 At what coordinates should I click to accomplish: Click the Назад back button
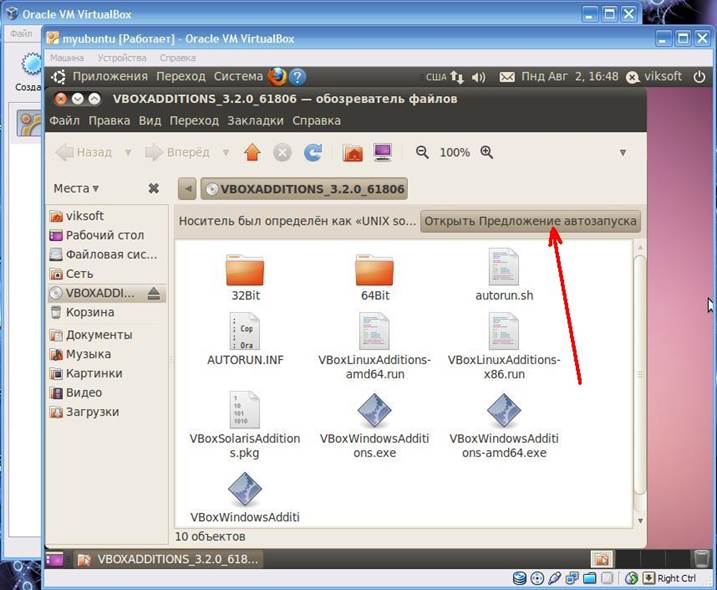[x=85, y=152]
